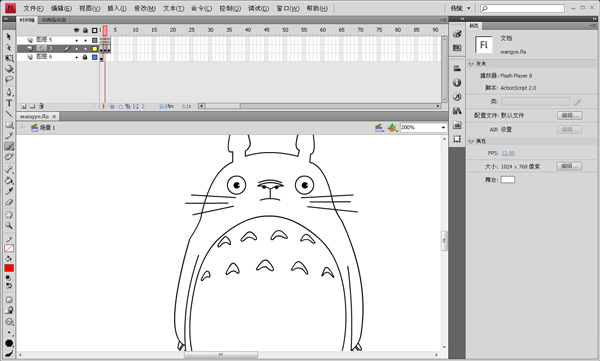Select the Line tool

[9, 114]
